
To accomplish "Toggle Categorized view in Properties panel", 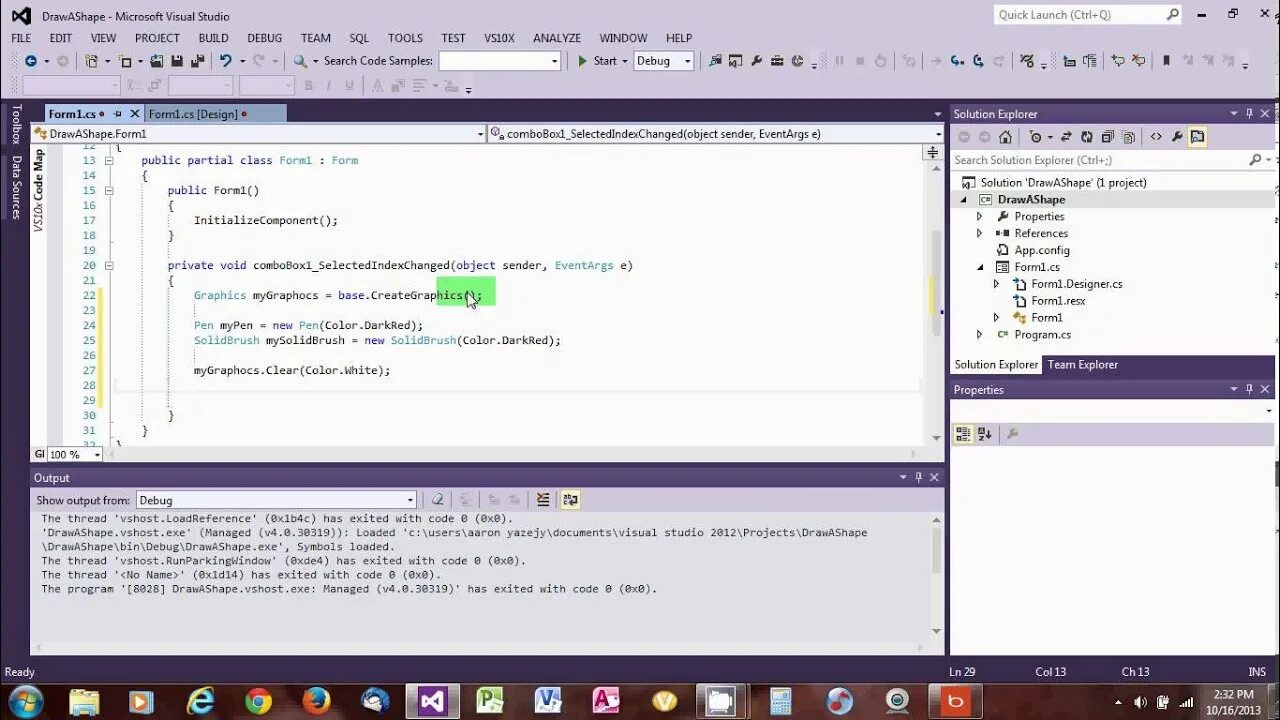I will (x=962, y=434).
